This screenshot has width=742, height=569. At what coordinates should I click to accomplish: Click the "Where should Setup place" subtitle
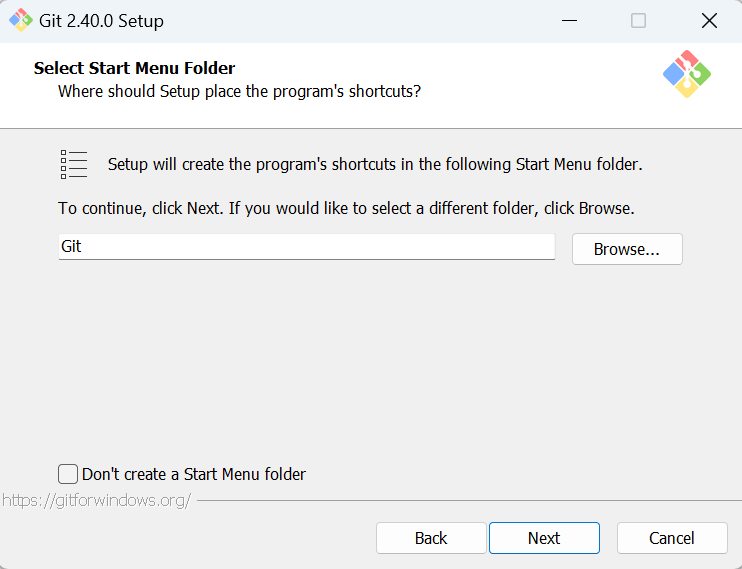(x=239, y=91)
